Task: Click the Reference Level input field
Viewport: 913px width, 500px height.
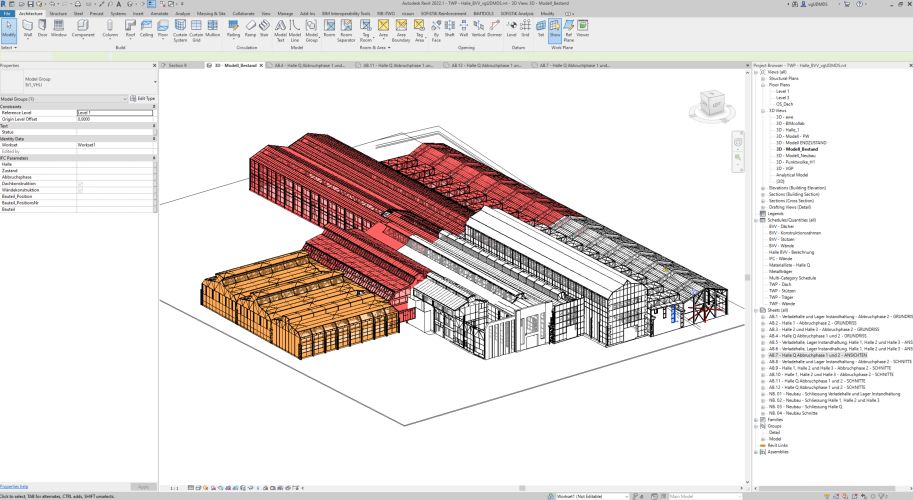Action: point(115,113)
